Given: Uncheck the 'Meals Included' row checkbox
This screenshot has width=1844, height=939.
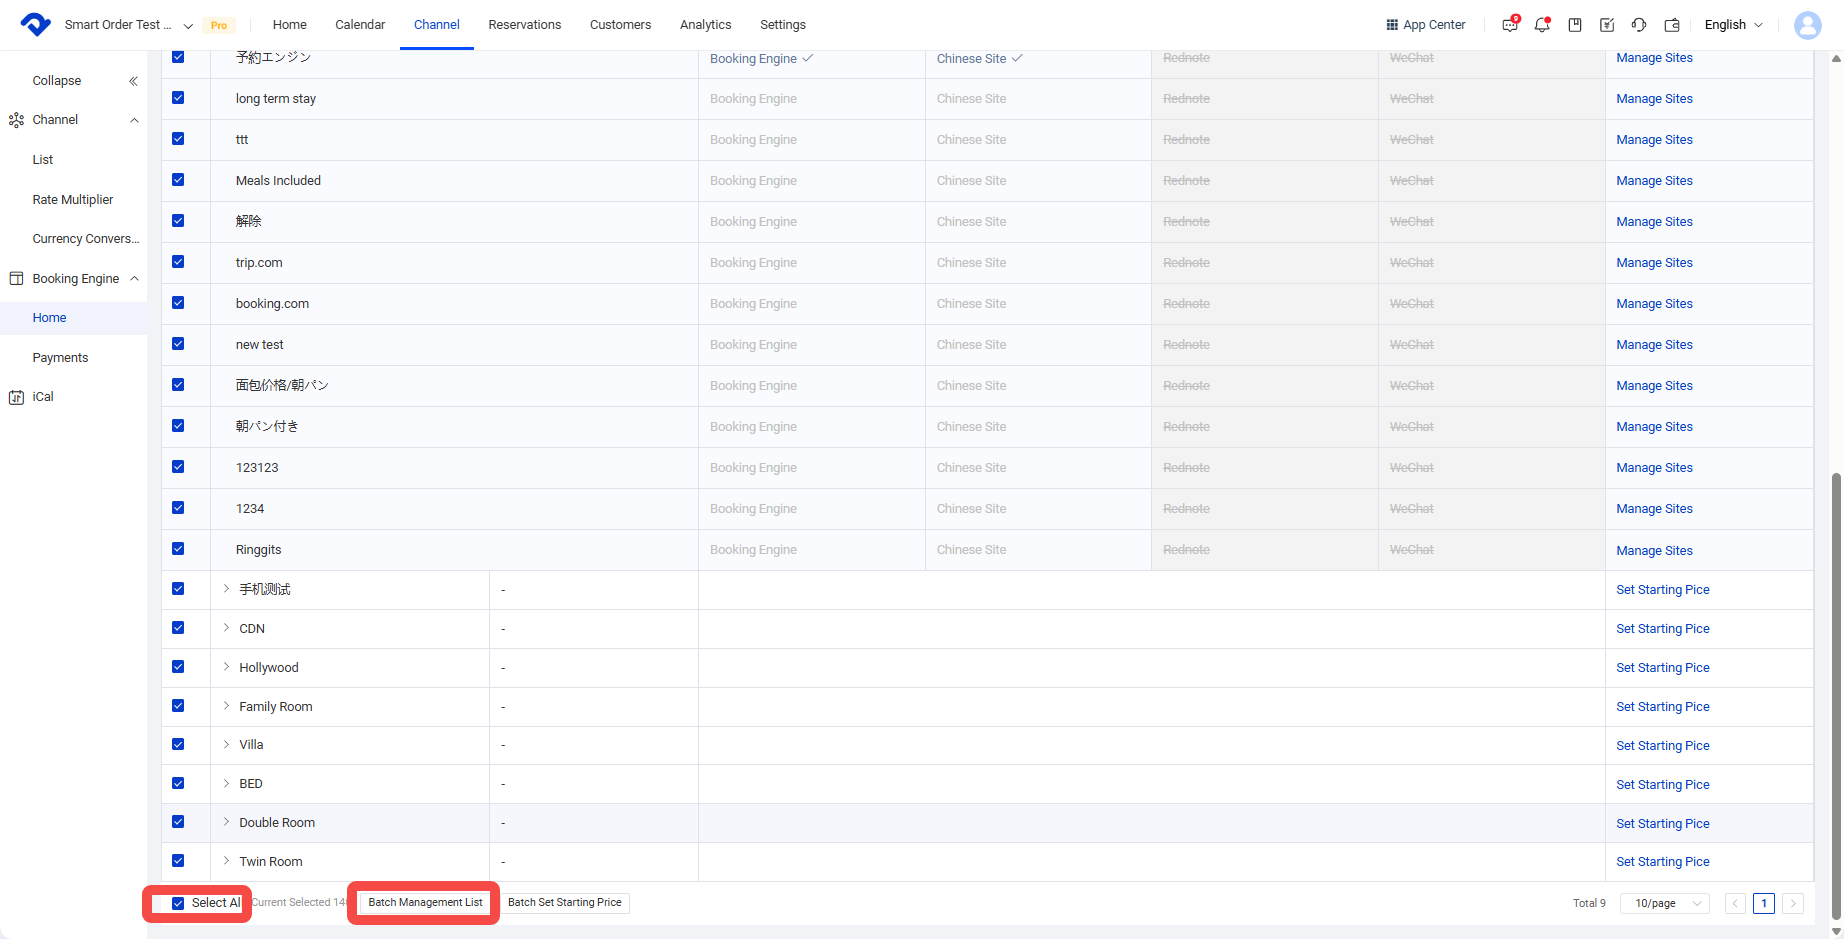Looking at the screenshot, I should (178, 180).
